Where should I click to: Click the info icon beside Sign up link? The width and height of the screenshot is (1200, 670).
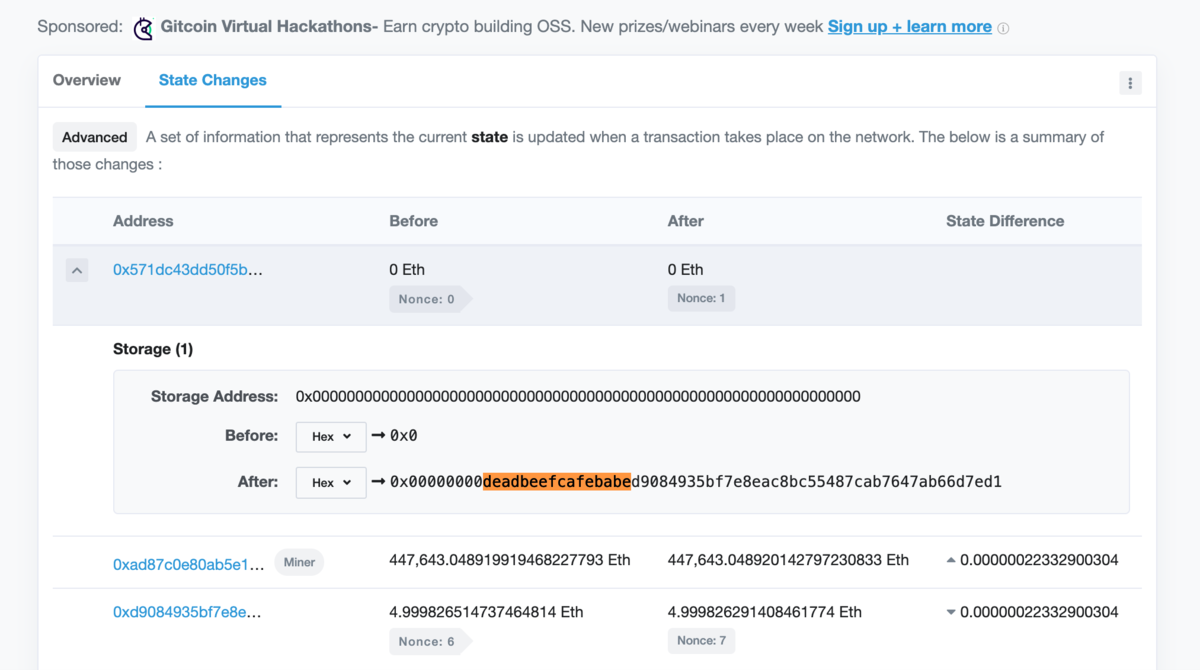pos(1003,27)
